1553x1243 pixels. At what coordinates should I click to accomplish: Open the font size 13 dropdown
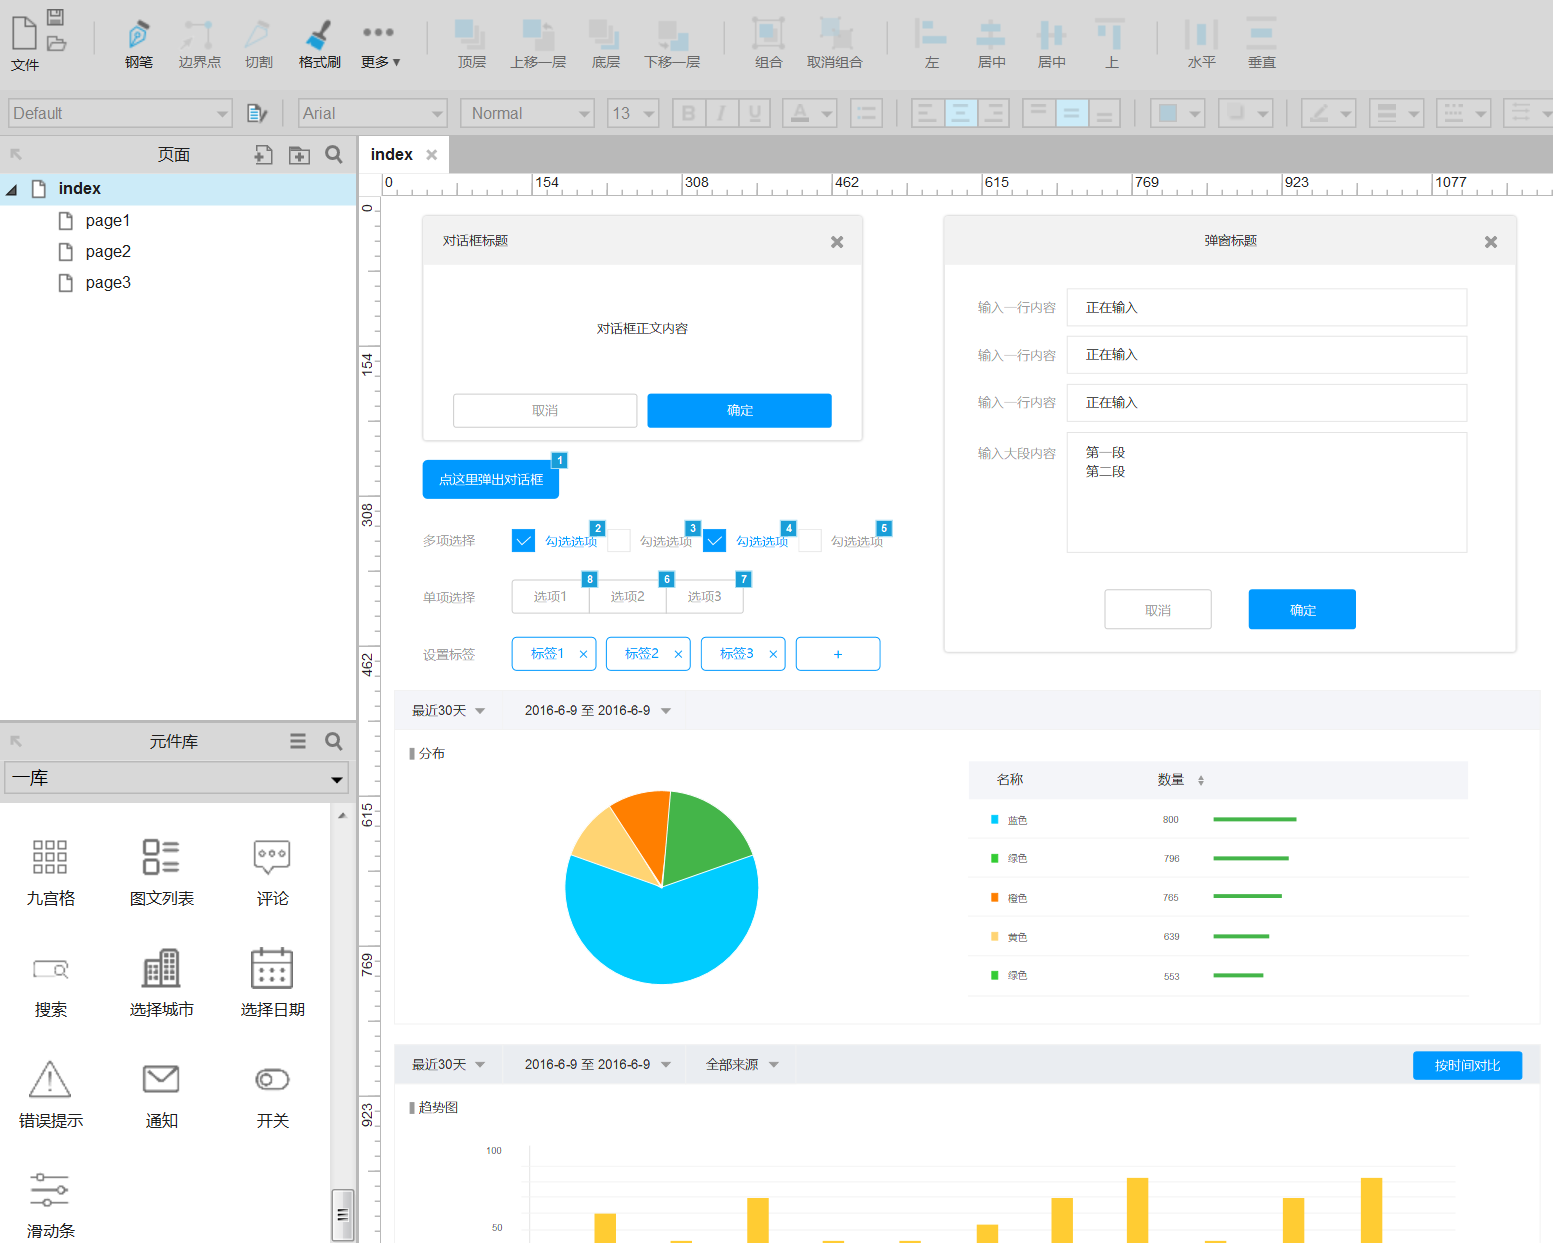[x=633, y=113]
